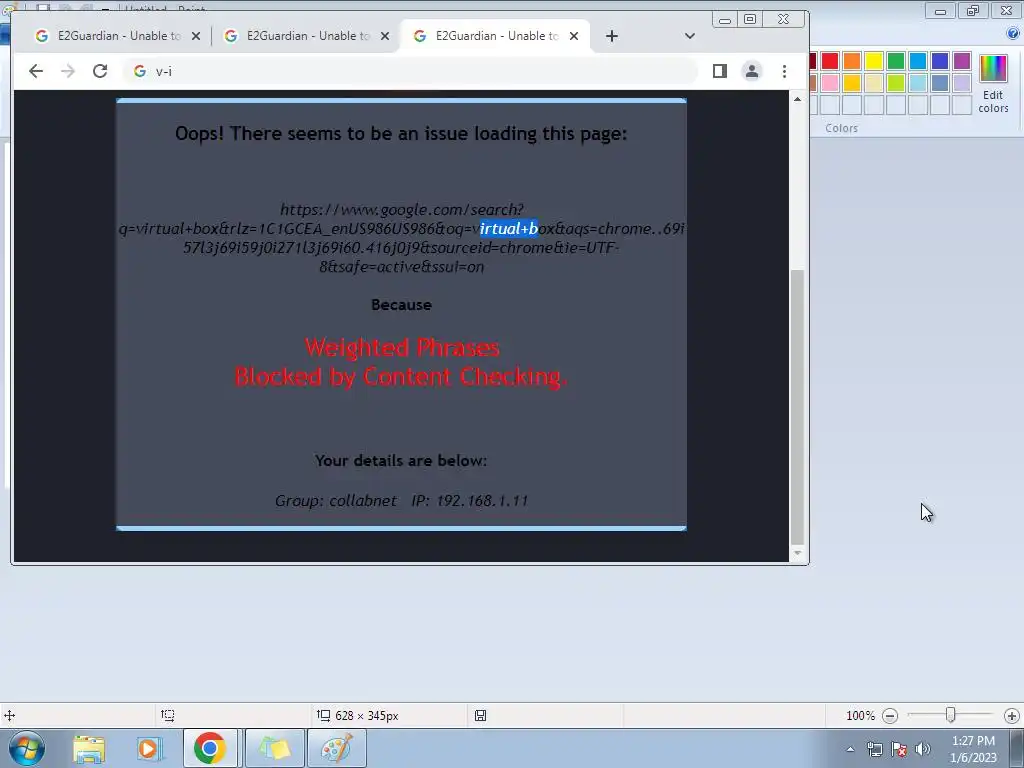
Task: Open Chrome's side panel icon
Action: [x=720, y=71]
